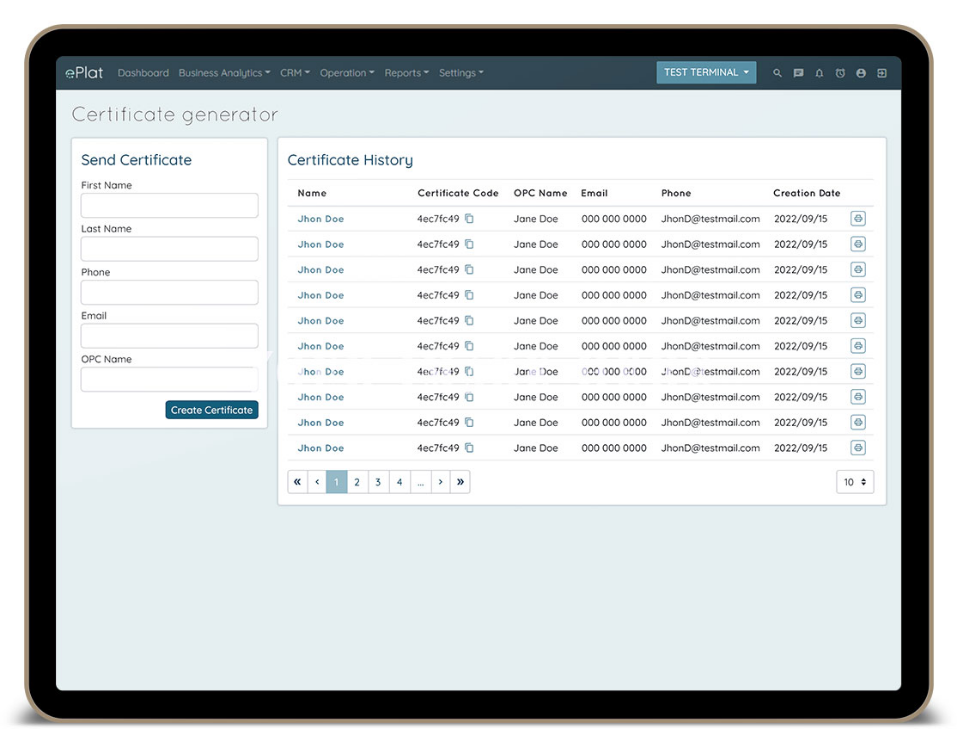Select page 1 in pagination
Viewport: 957px width, 729px height.
pos(336,482)
